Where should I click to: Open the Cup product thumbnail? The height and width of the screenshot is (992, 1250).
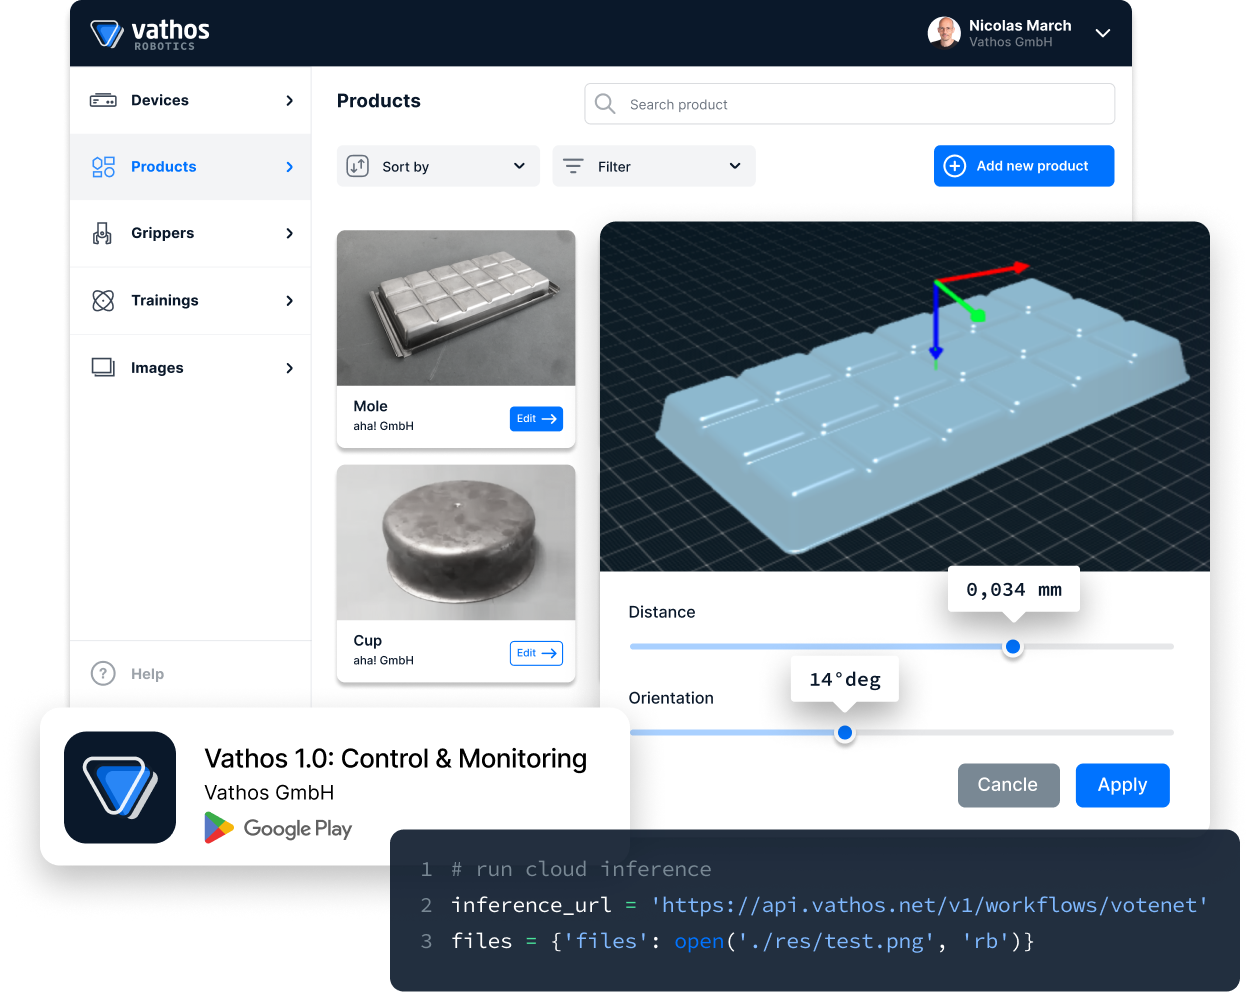coord(456,543)
